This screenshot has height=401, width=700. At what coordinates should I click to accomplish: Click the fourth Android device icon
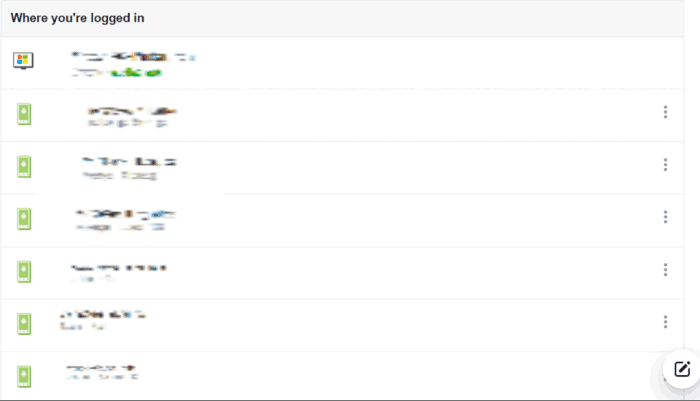tap(24, 272)
